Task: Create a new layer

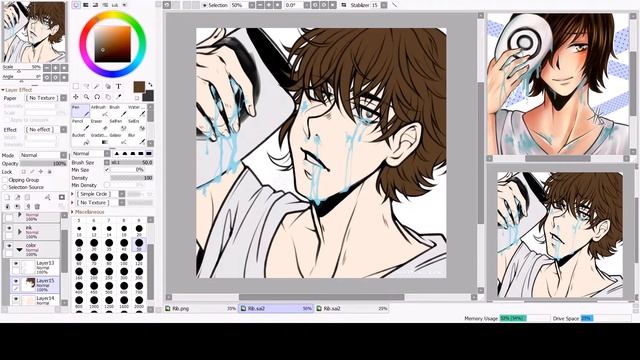Action: point(7,198)
